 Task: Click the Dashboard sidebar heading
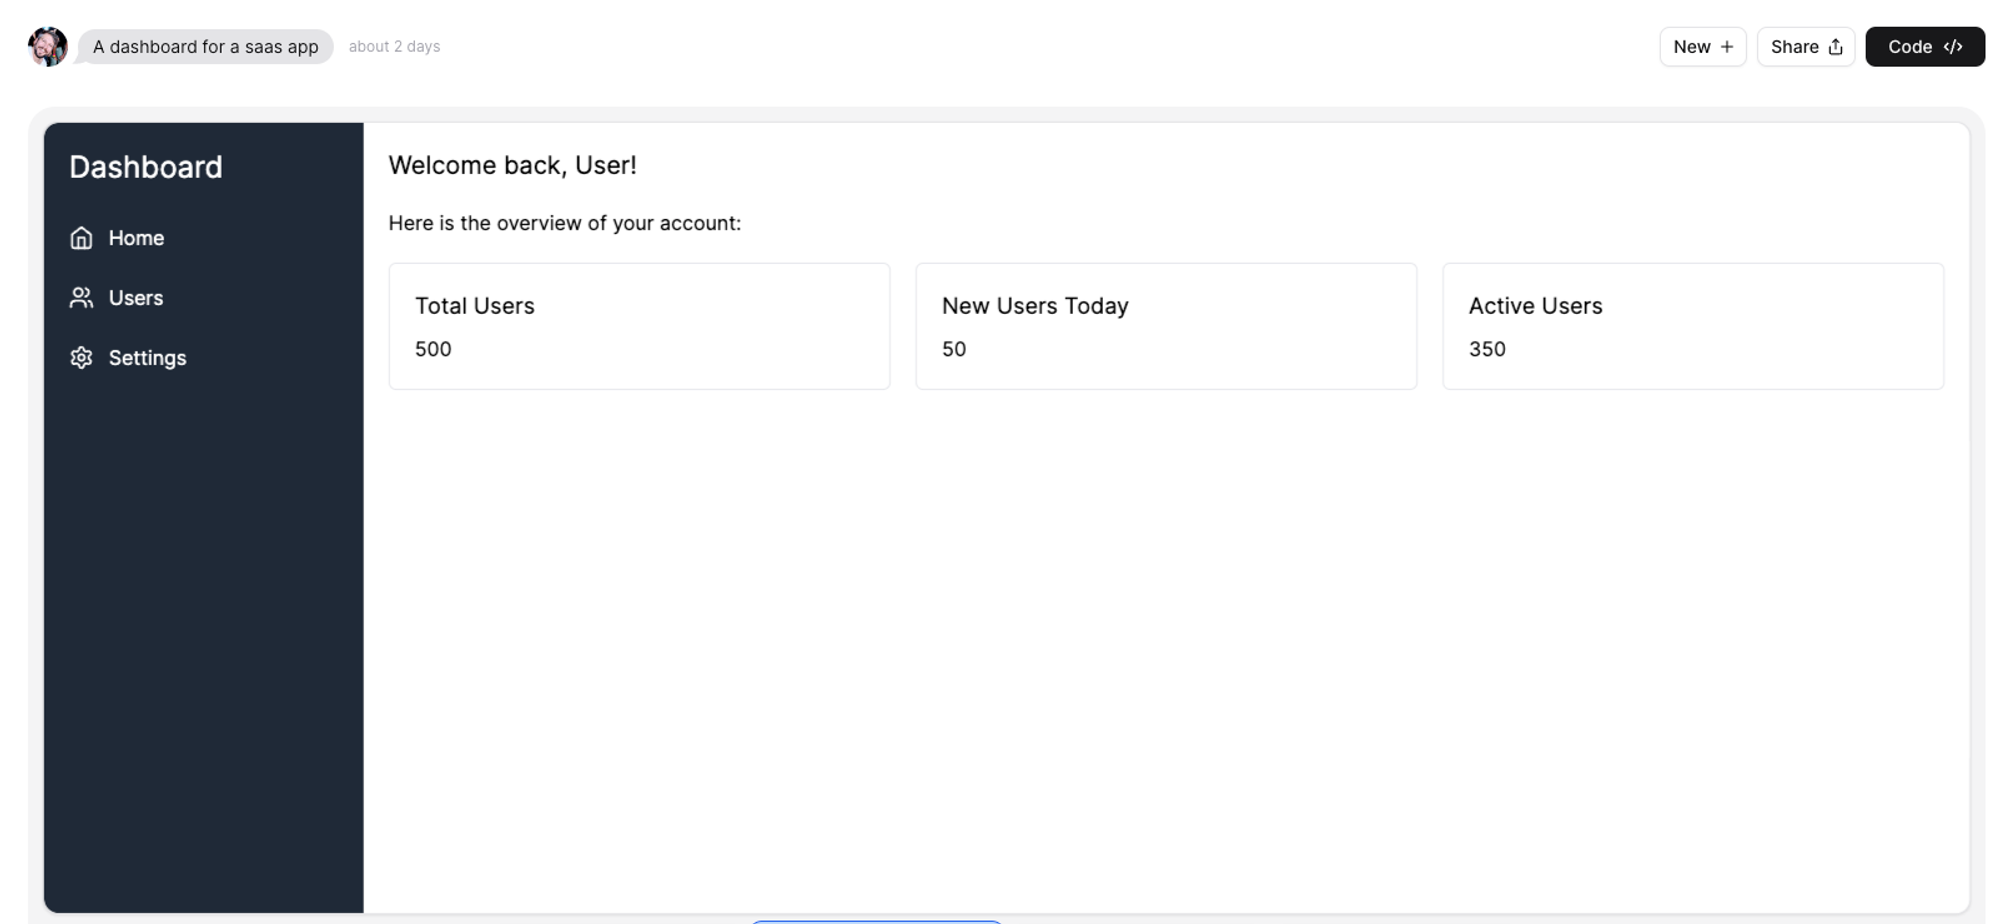(146, 167)
